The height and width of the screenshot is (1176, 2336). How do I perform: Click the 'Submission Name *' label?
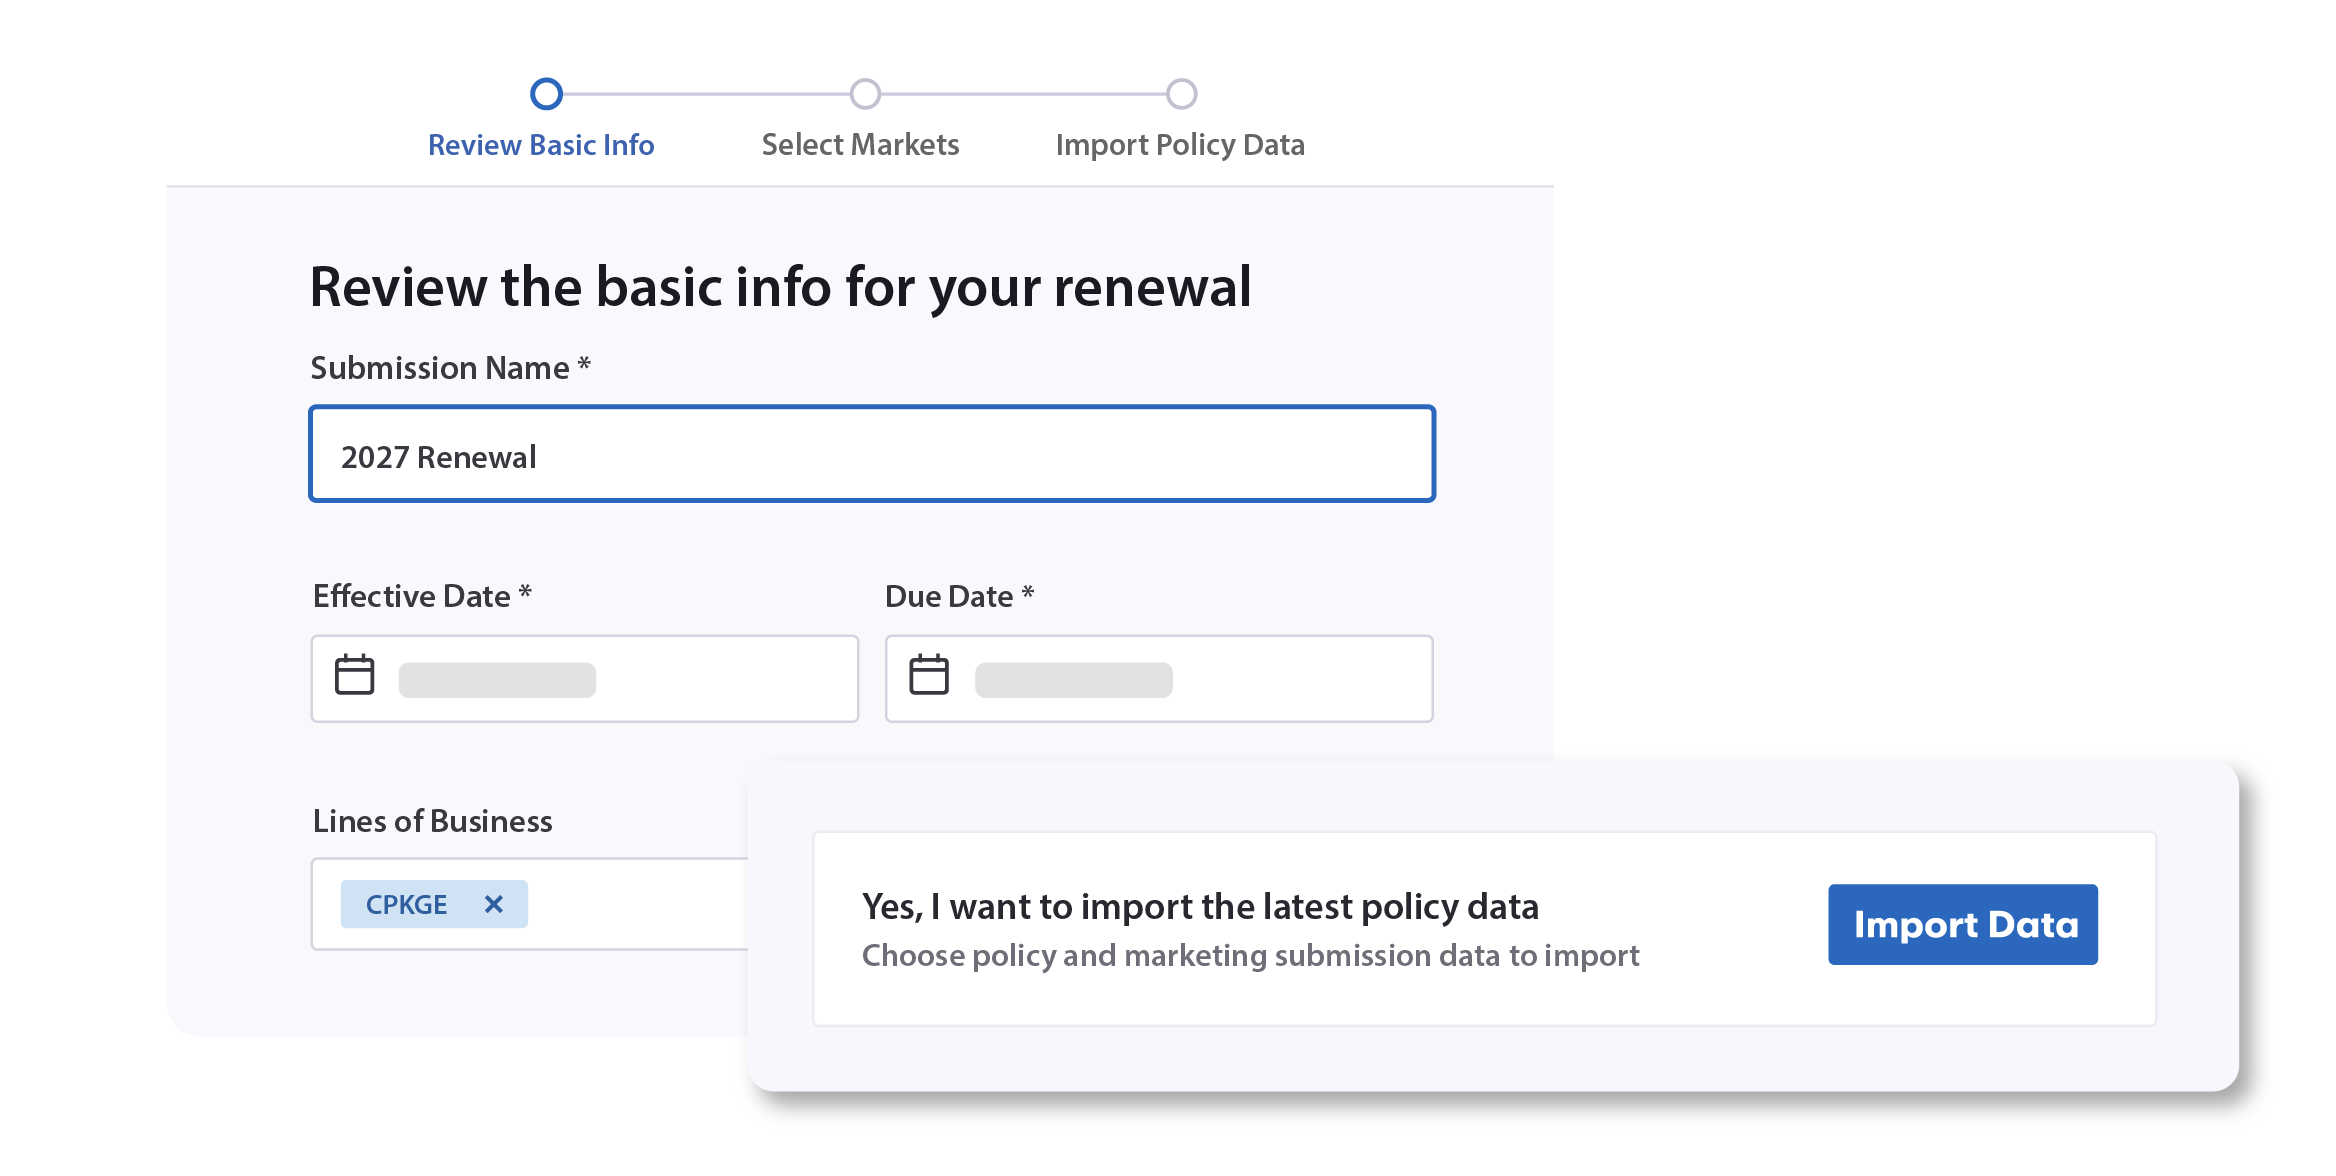450,368
